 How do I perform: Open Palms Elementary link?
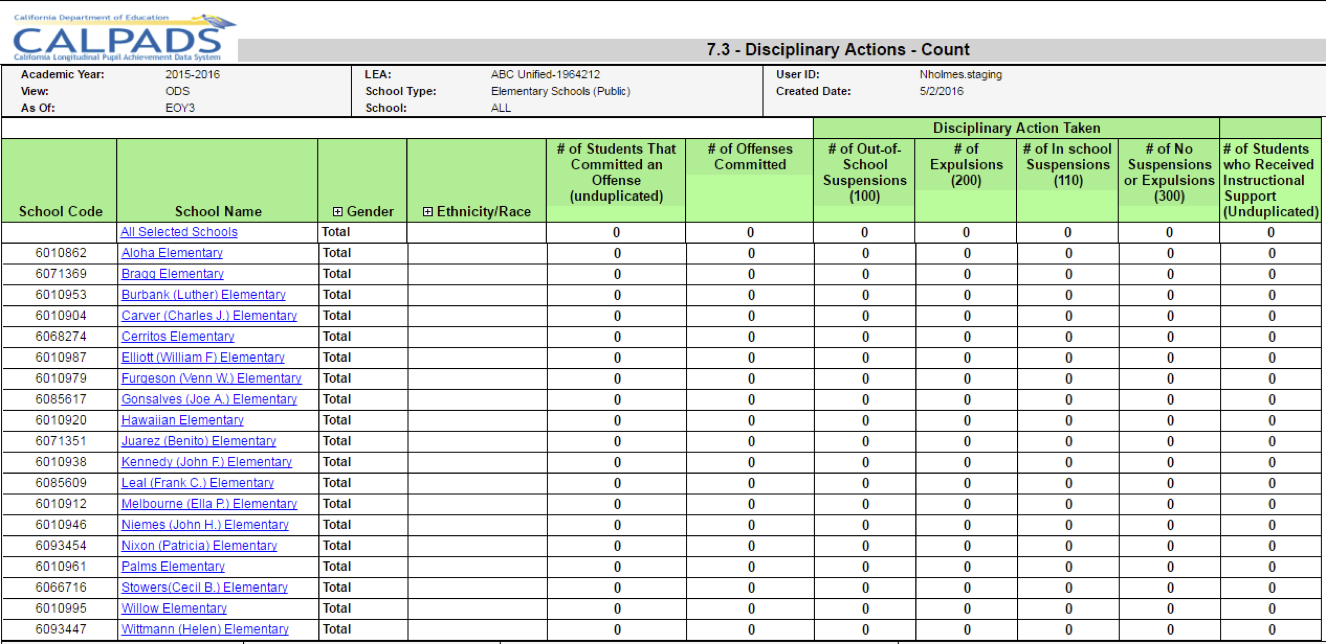point(173,567)
